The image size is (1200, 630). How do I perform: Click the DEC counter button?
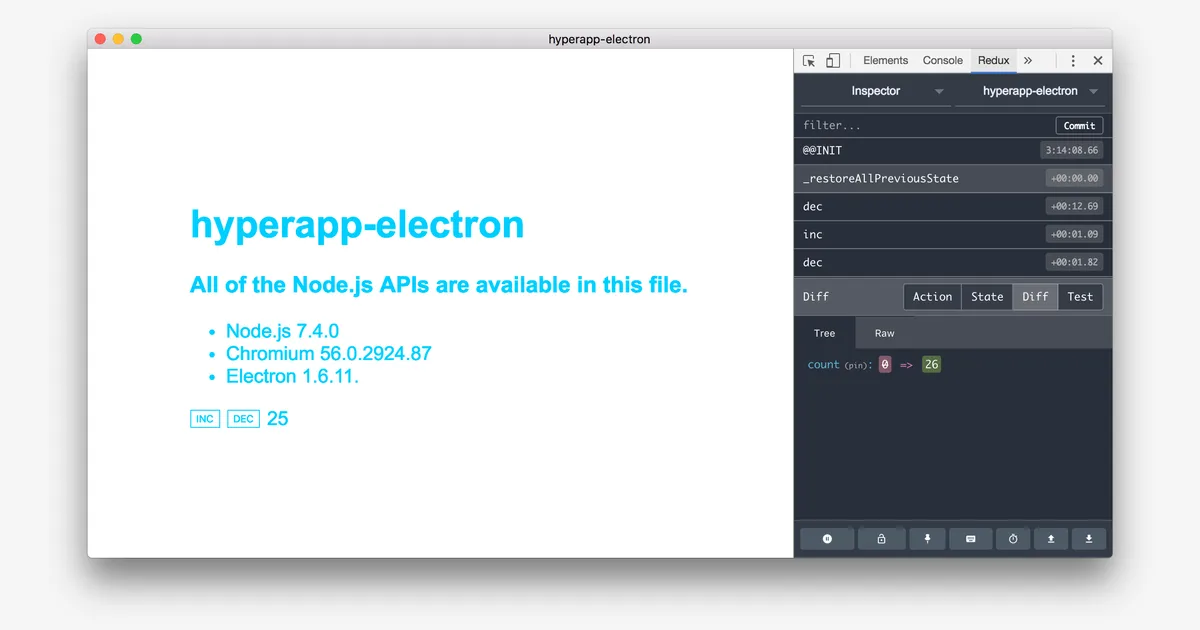click(243, 419)
